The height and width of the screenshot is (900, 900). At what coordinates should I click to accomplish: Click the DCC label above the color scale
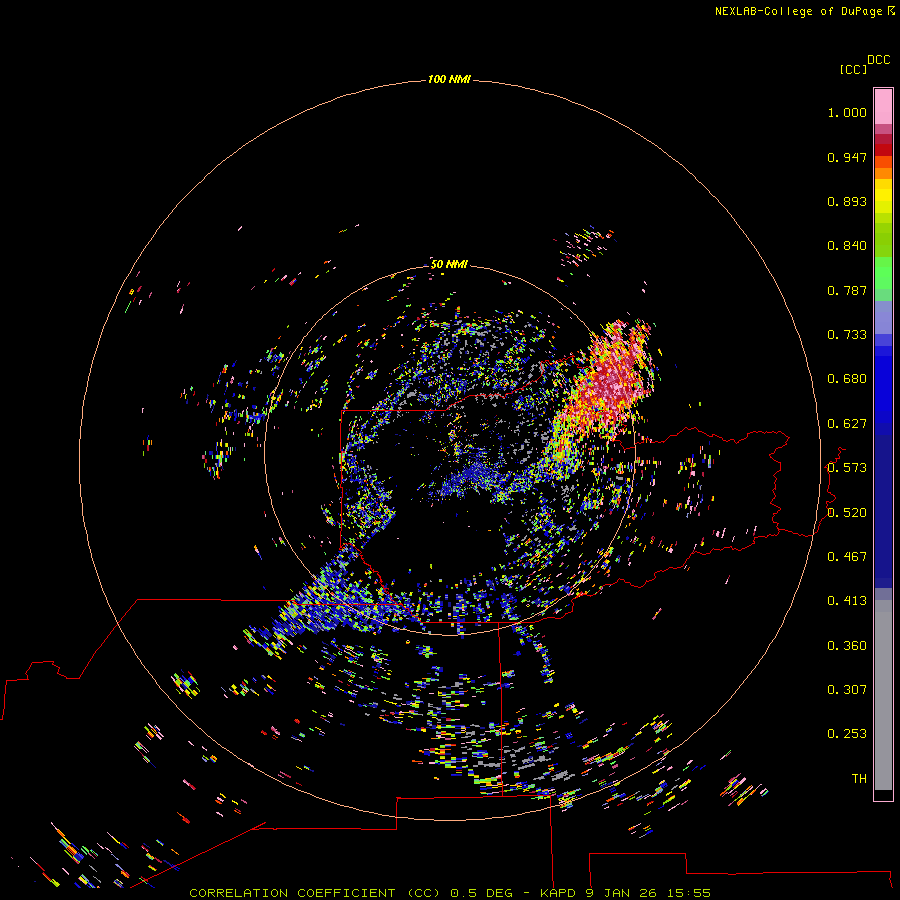tap(879, 60)
